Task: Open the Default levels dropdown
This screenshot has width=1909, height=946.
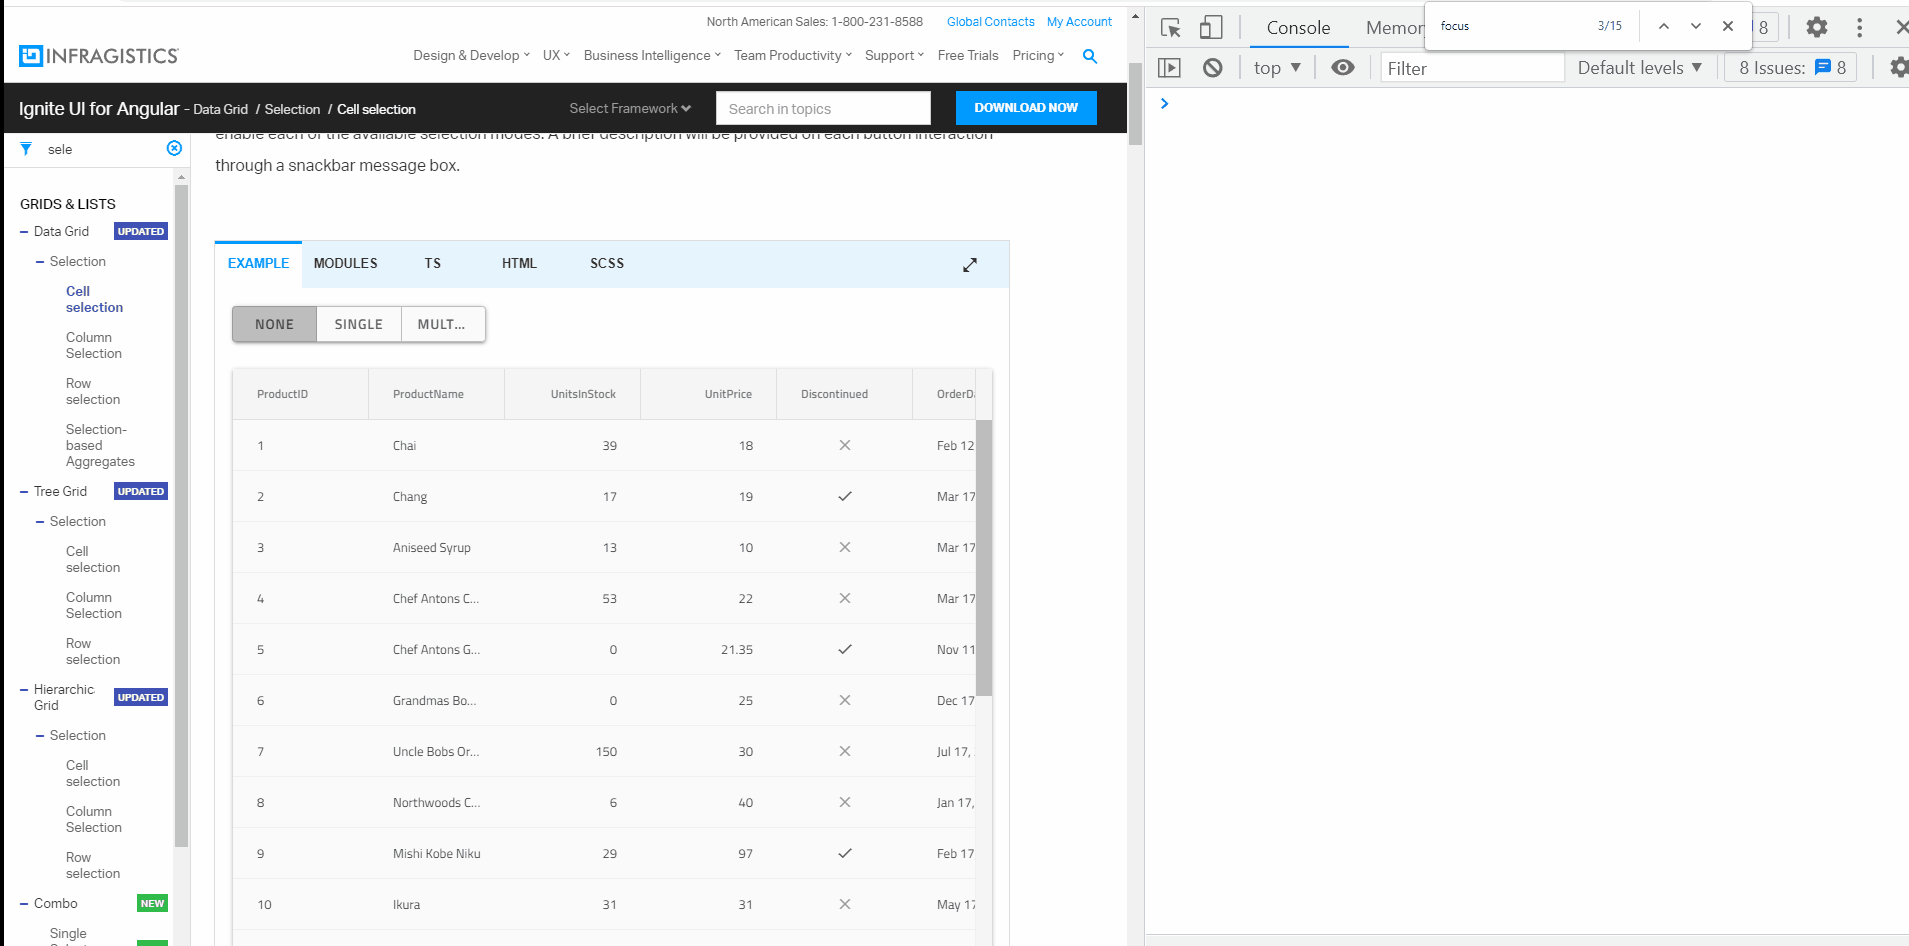Action: click(1638, 67)
